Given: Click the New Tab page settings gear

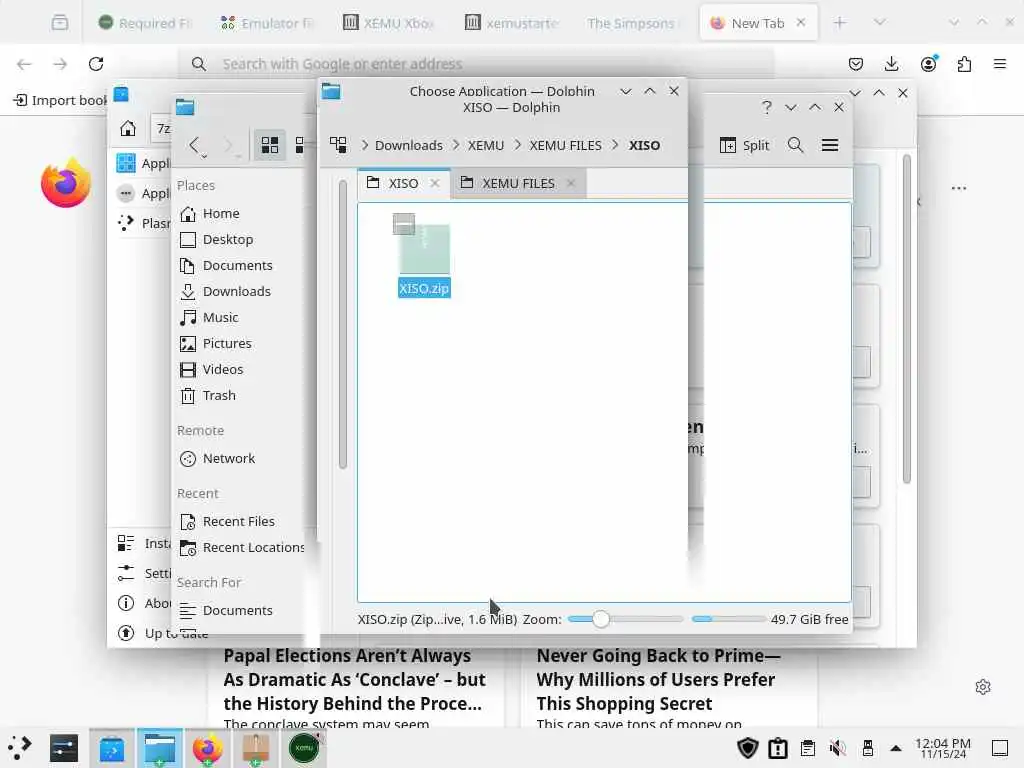Looking at the screenshot, I should (x=983, y=687).
